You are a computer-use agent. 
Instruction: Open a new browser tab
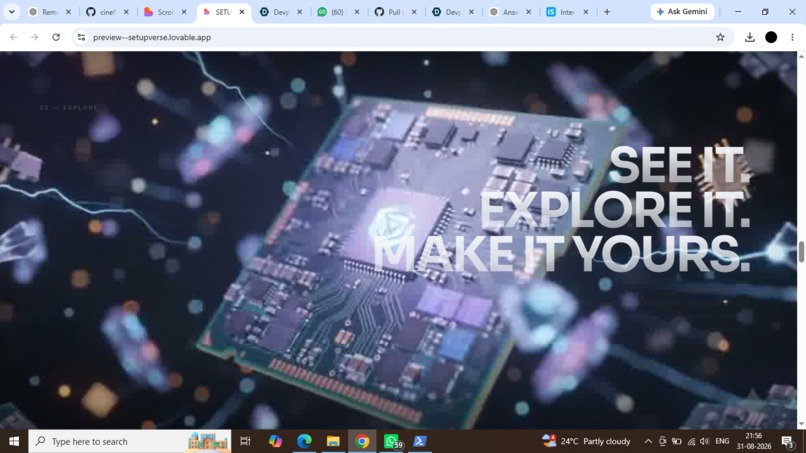point(607,12)
